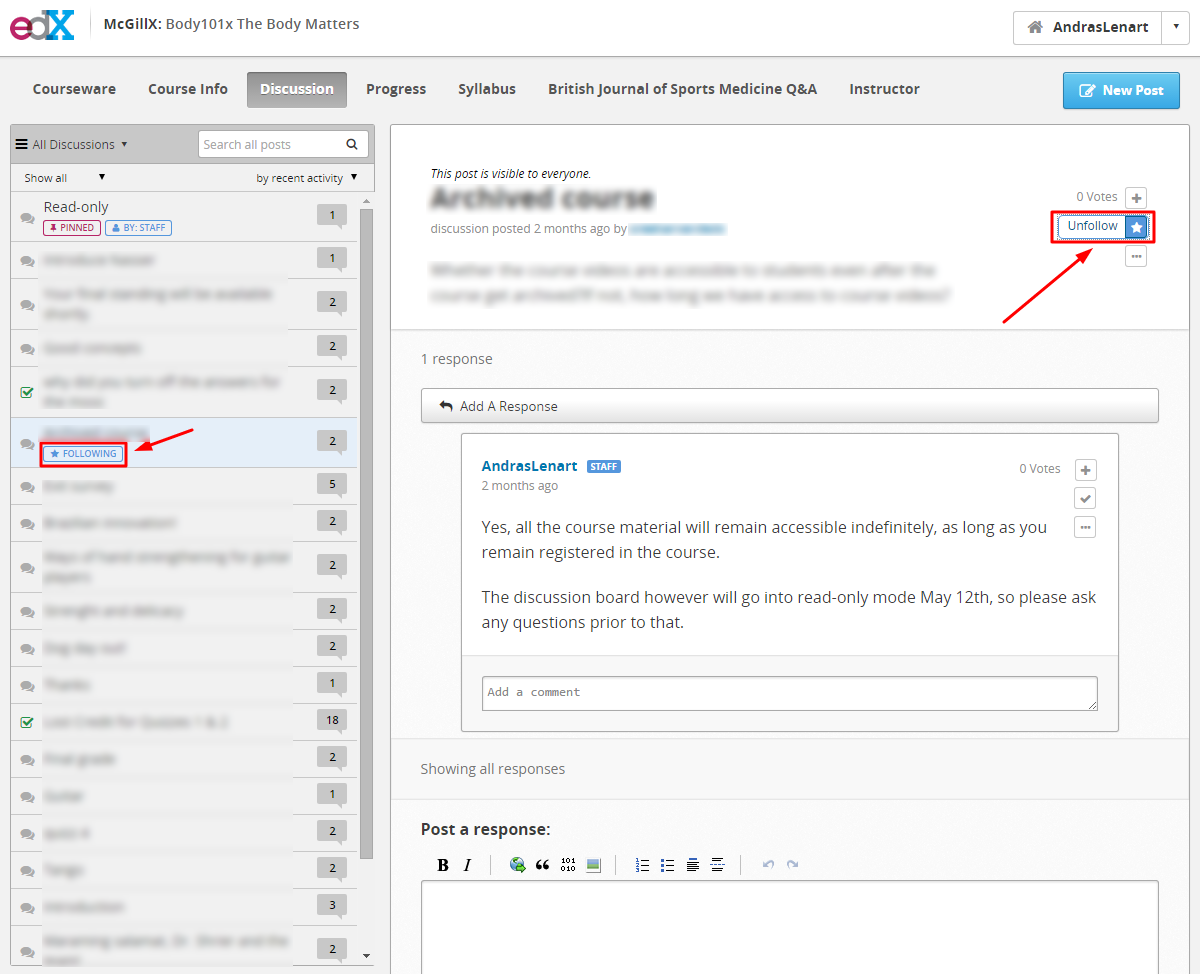Image resolution: width=1200 pixels, height=974 pixels.
Task: Click the Add A Response button
Action: pos(789,406)
